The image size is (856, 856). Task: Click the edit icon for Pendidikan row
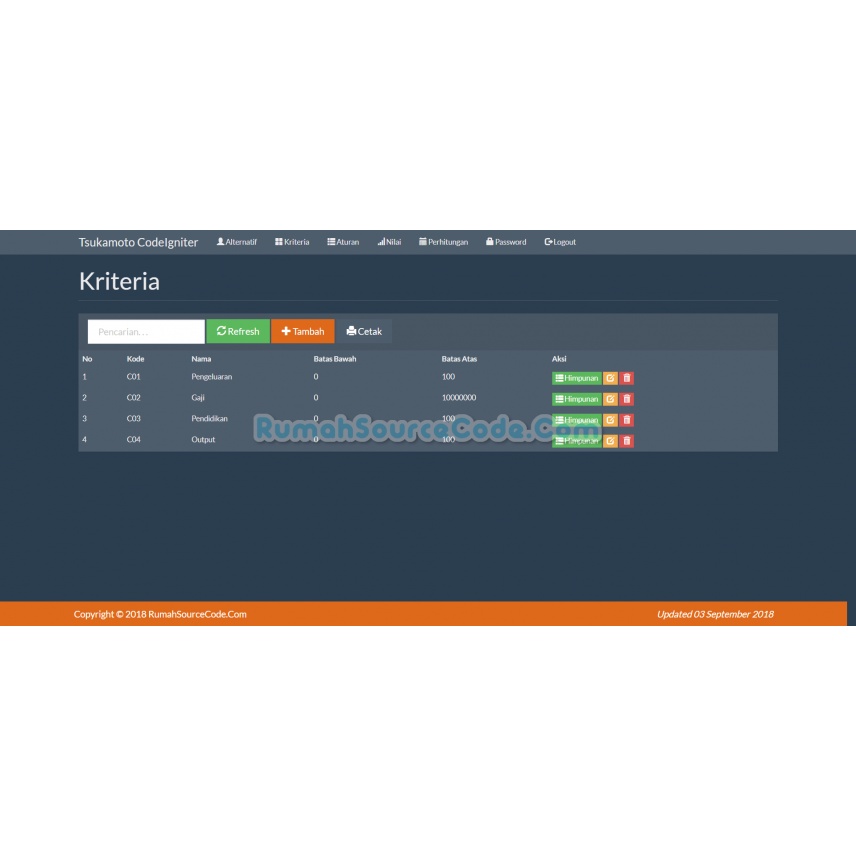point(610,420)
